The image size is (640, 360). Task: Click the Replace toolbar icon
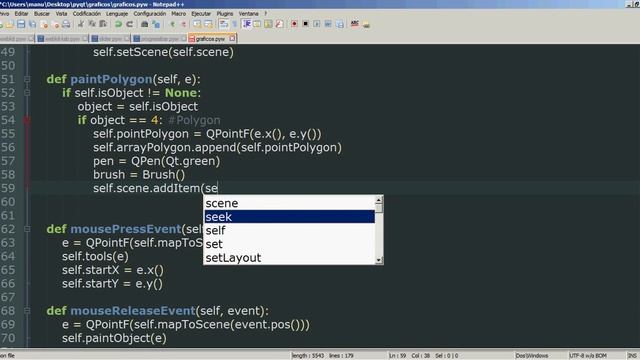click(x=156, y=24)
